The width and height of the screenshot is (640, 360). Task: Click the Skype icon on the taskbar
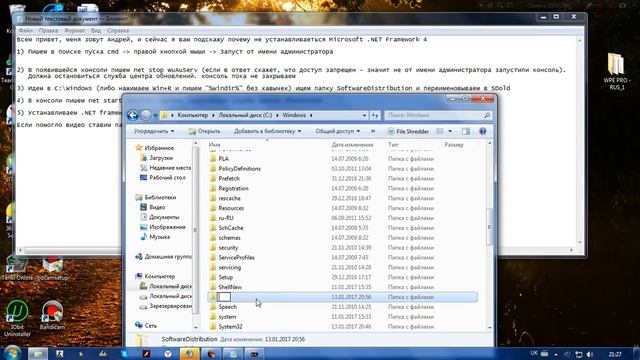pos(124,354)
